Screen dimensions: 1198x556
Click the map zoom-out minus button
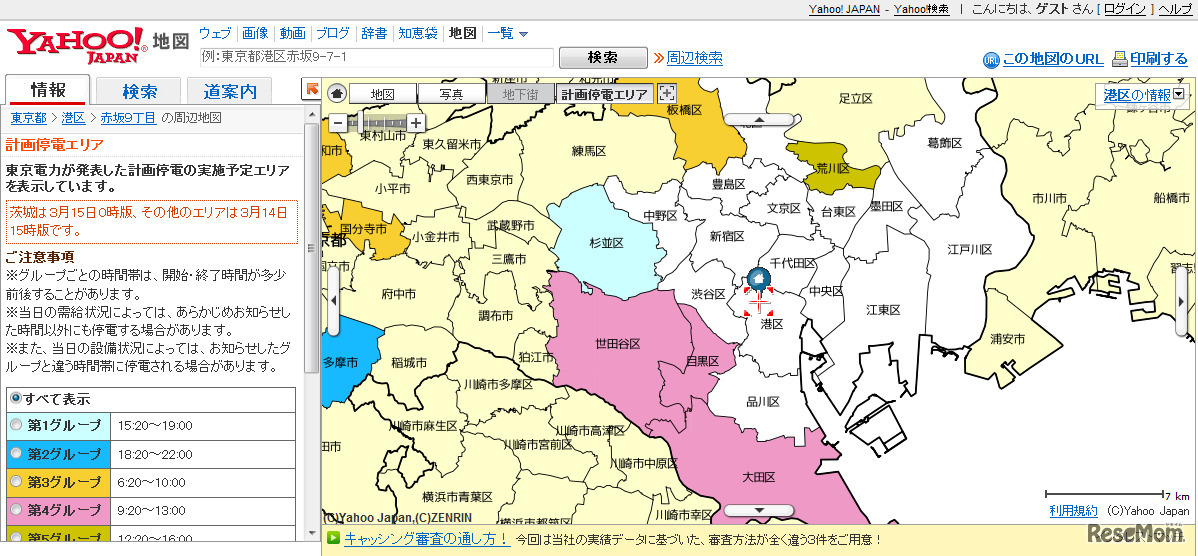338,122
